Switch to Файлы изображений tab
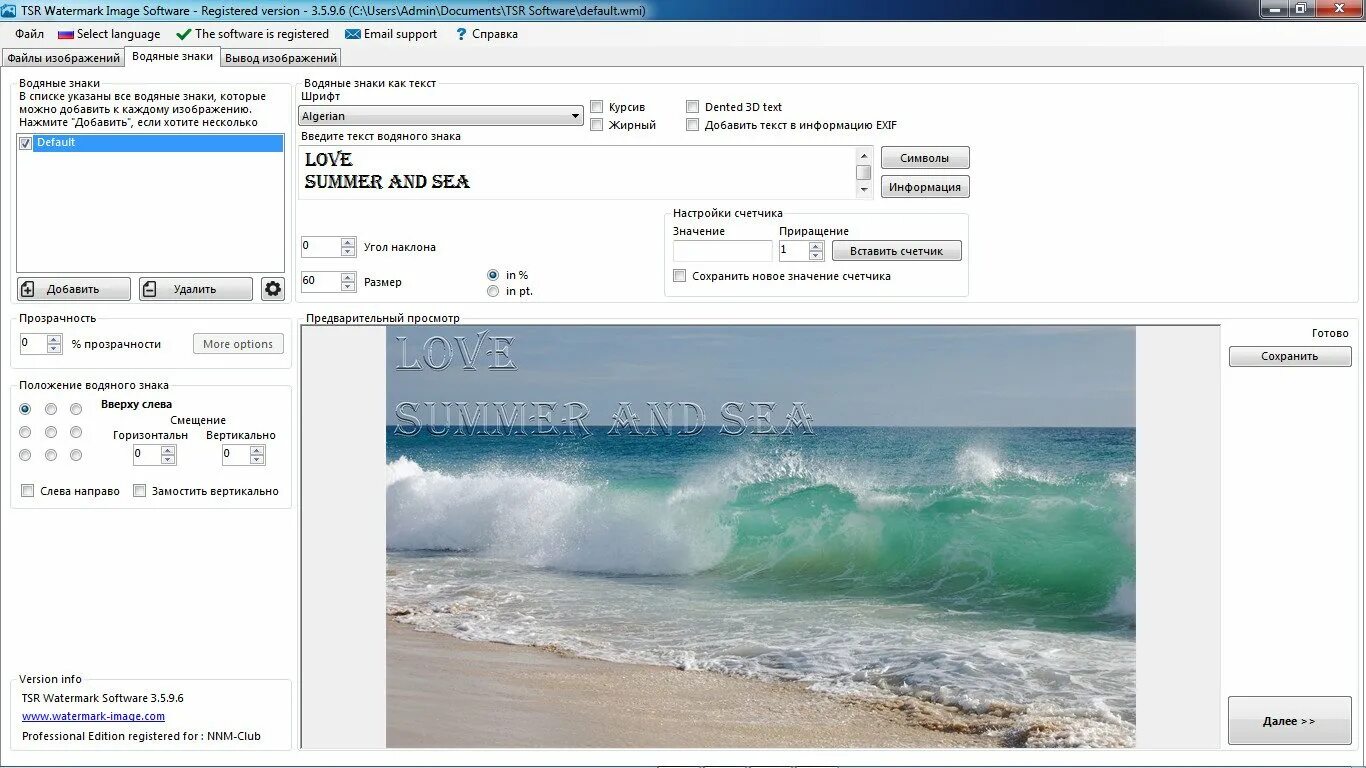The height and width of the screenshot is (768, 1366). point(63,58)
